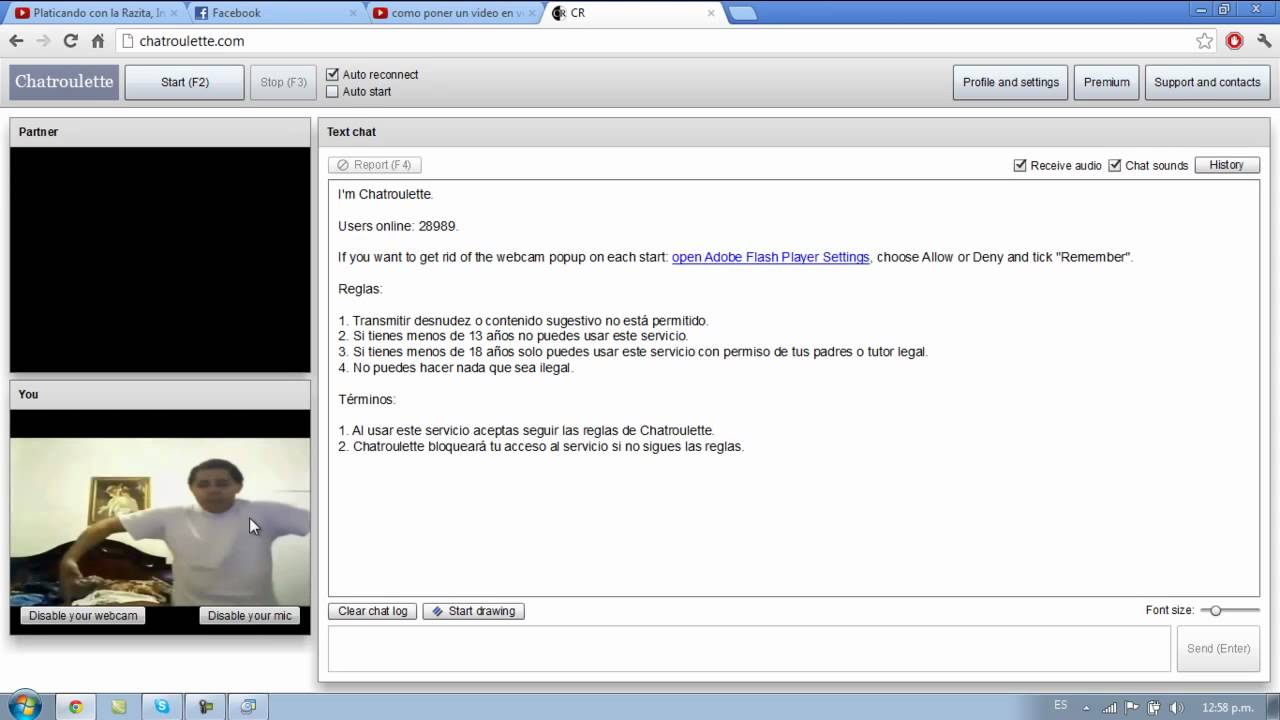
Task: Click the chatroulette.com address bar
Action: (x=655, y=41)
